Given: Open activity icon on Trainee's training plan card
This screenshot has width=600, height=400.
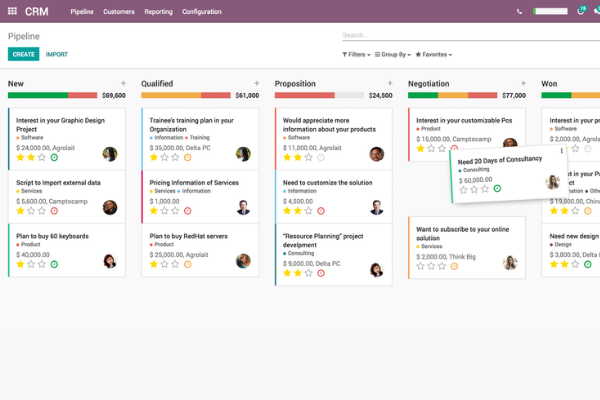Looking at the screenshot, I should click(x=188, y=157).
